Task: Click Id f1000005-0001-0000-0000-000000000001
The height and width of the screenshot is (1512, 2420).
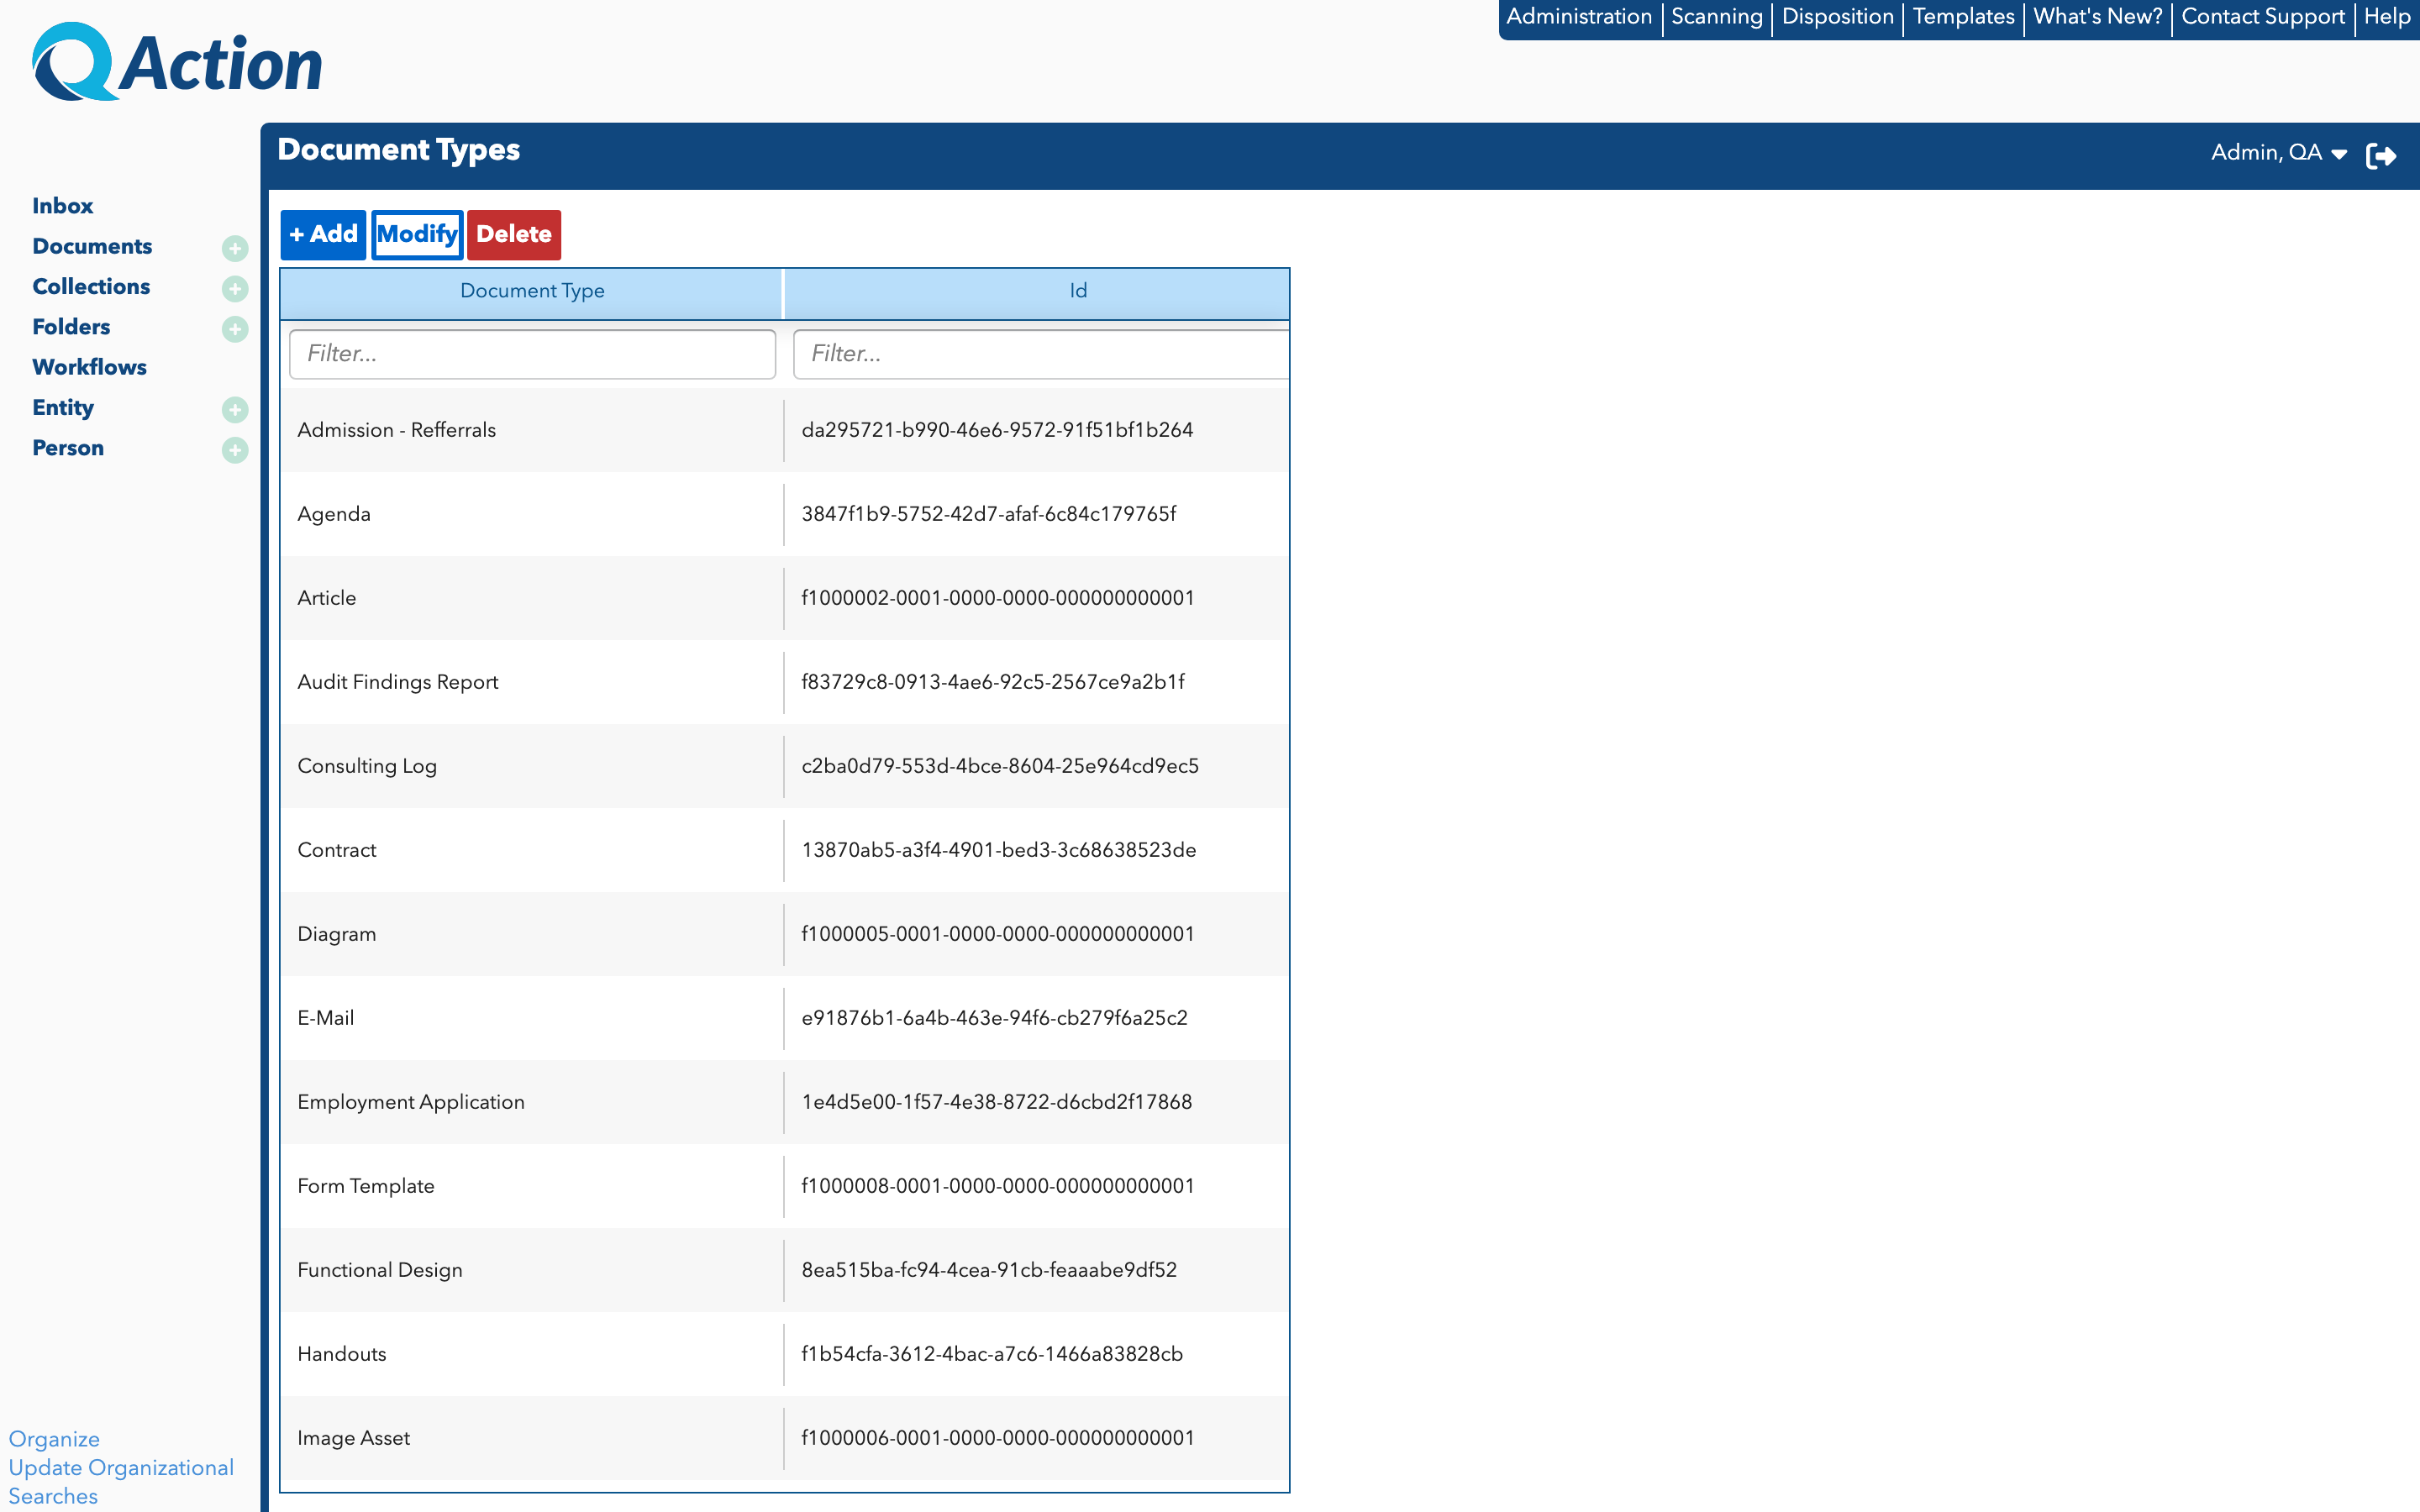Action: pyautogui.click(x=998, y=934)
